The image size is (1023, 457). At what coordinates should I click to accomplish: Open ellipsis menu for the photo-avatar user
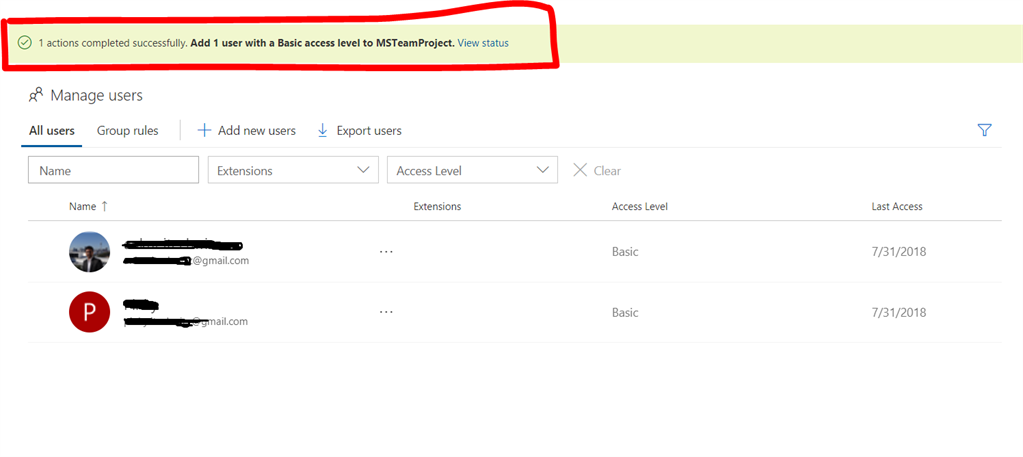(386, 251)
